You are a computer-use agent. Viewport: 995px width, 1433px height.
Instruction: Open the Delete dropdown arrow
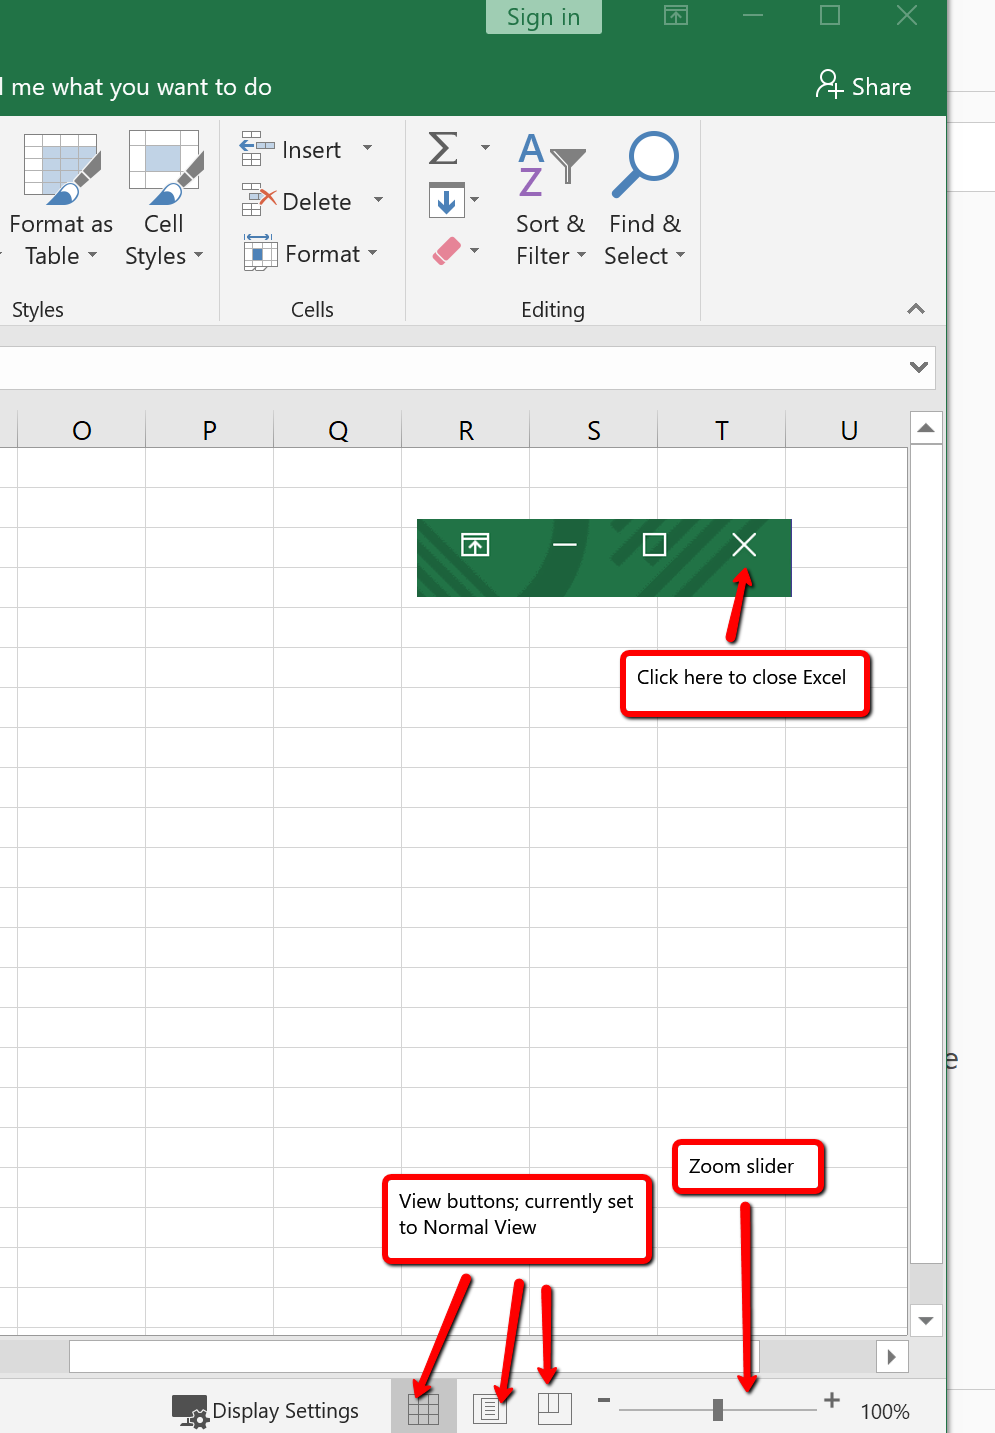point(378,200)
